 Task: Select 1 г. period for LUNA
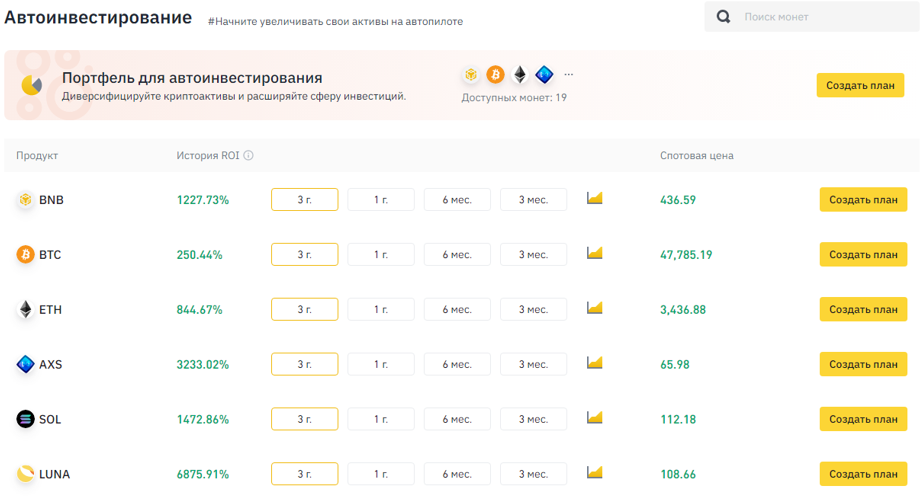pyautogui.click(x=381, y=473)
